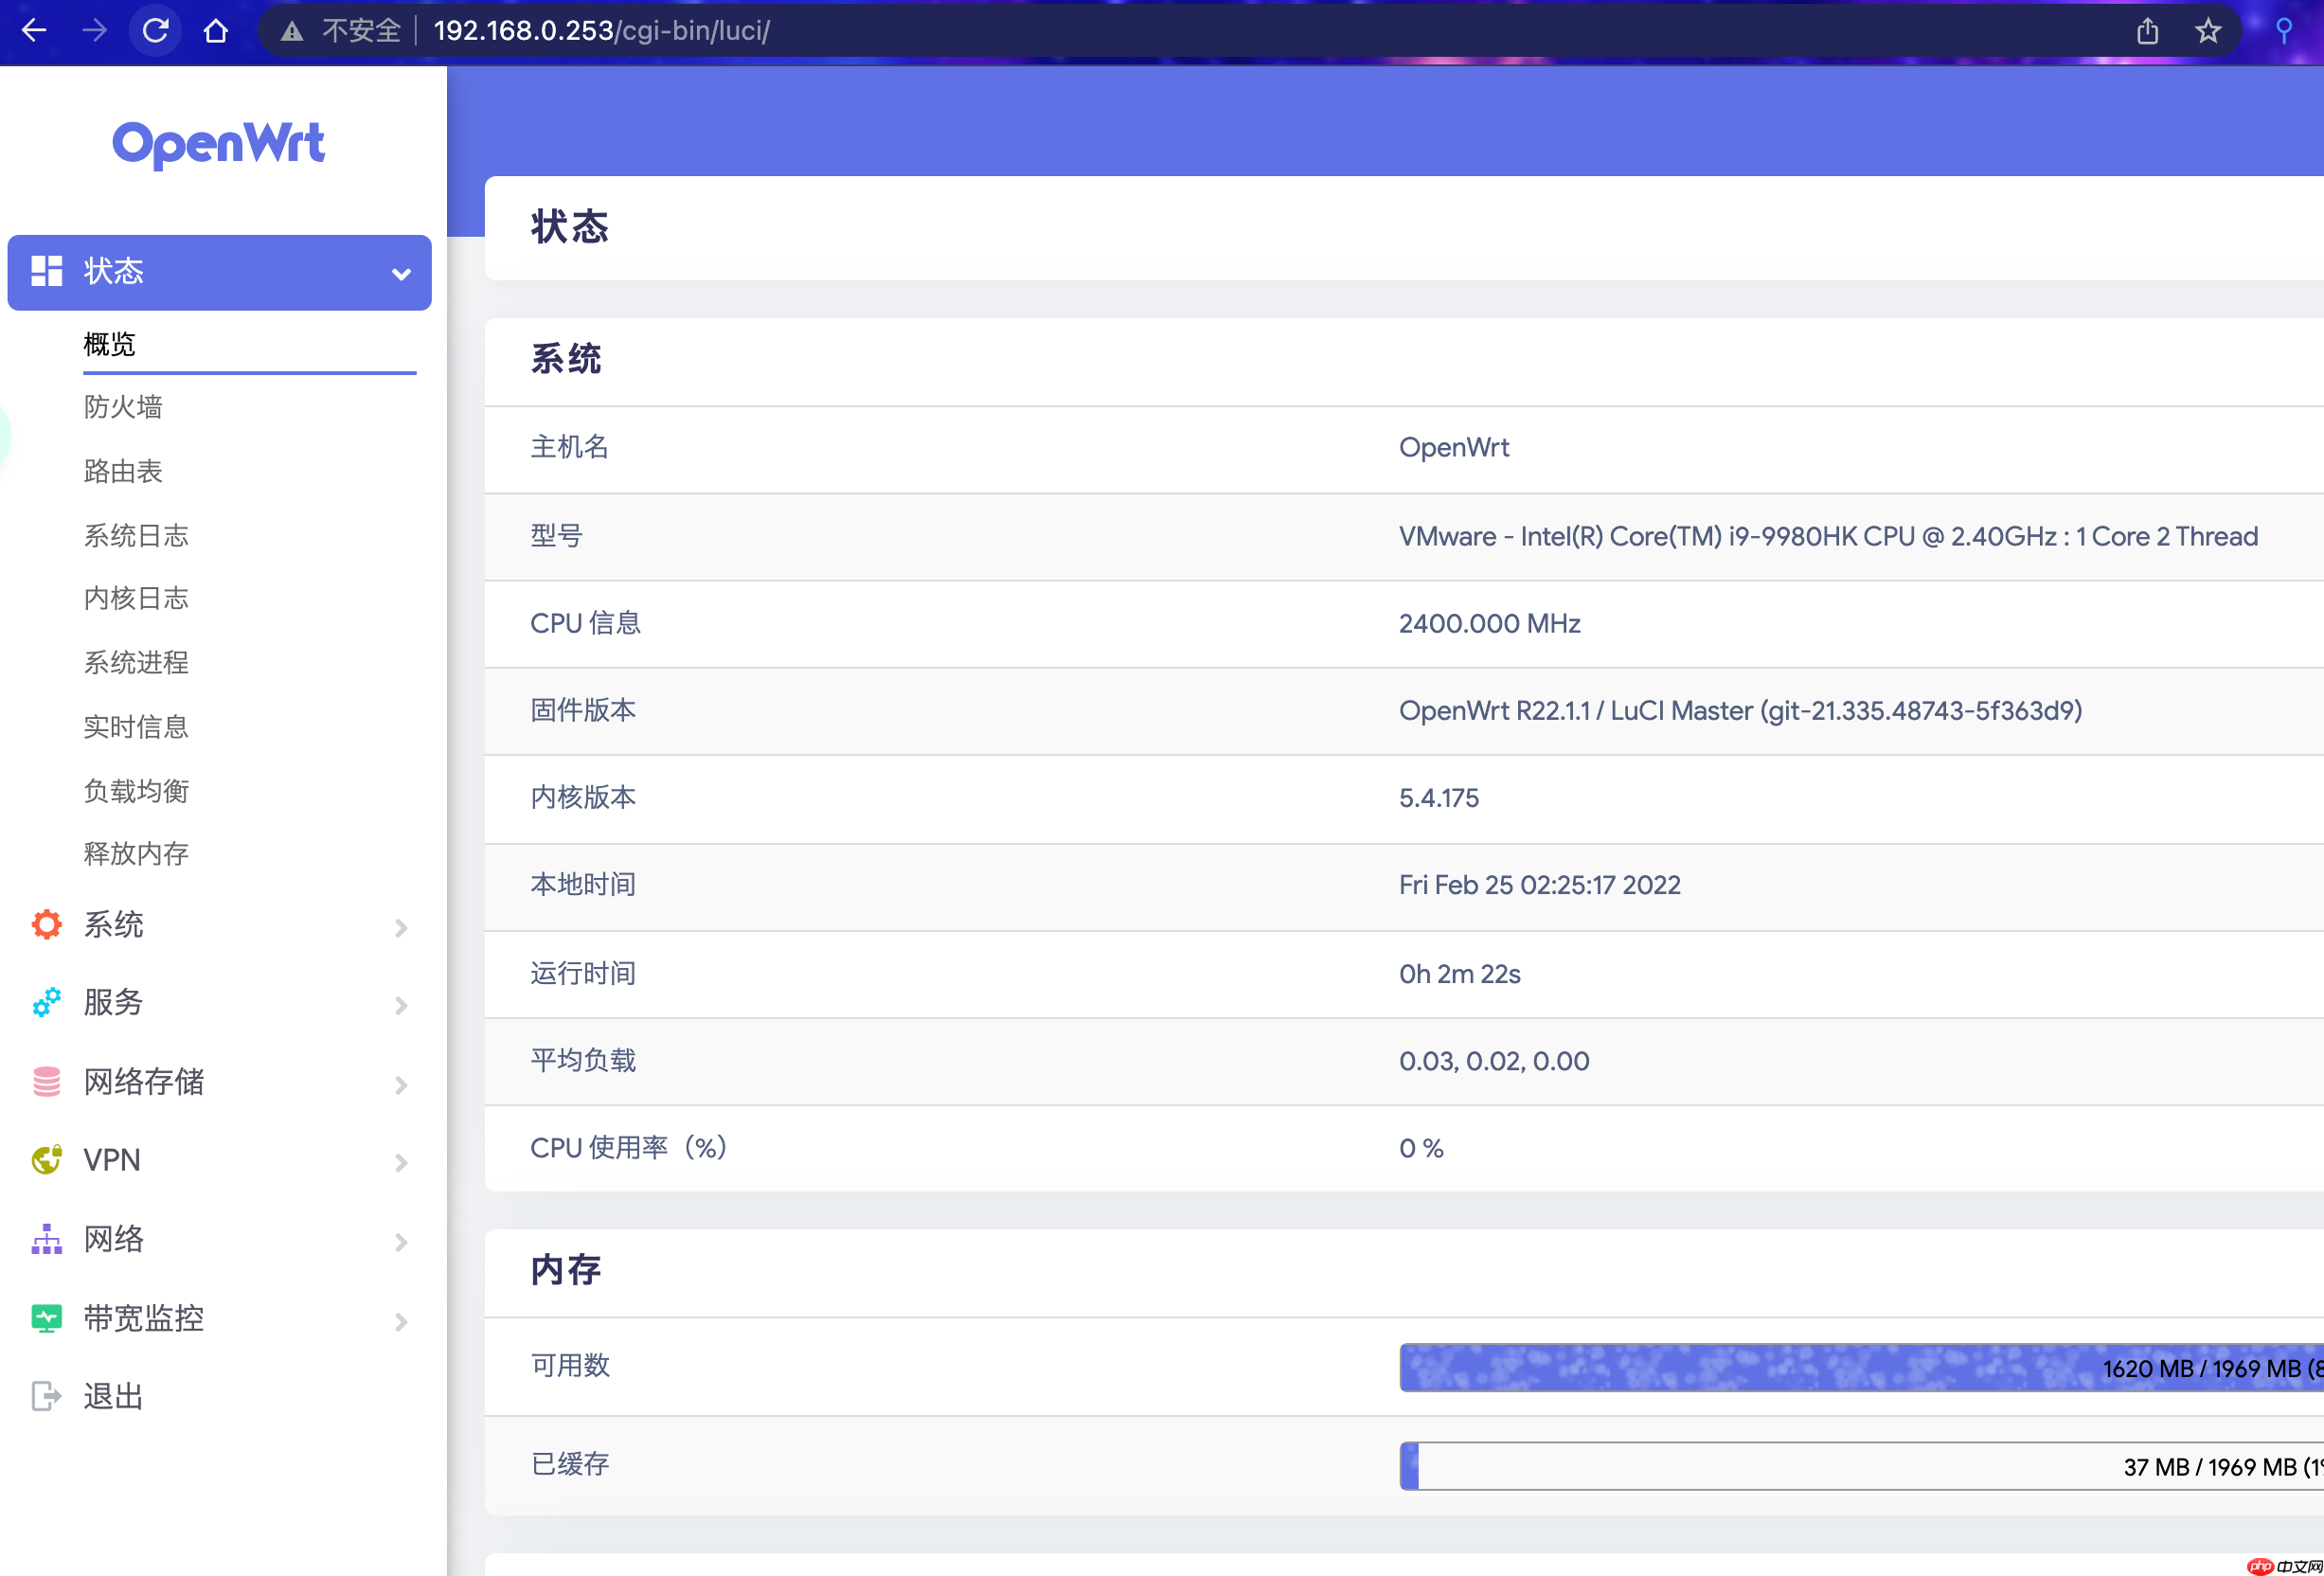Collapse the 状态 menu section

(402, 272)
